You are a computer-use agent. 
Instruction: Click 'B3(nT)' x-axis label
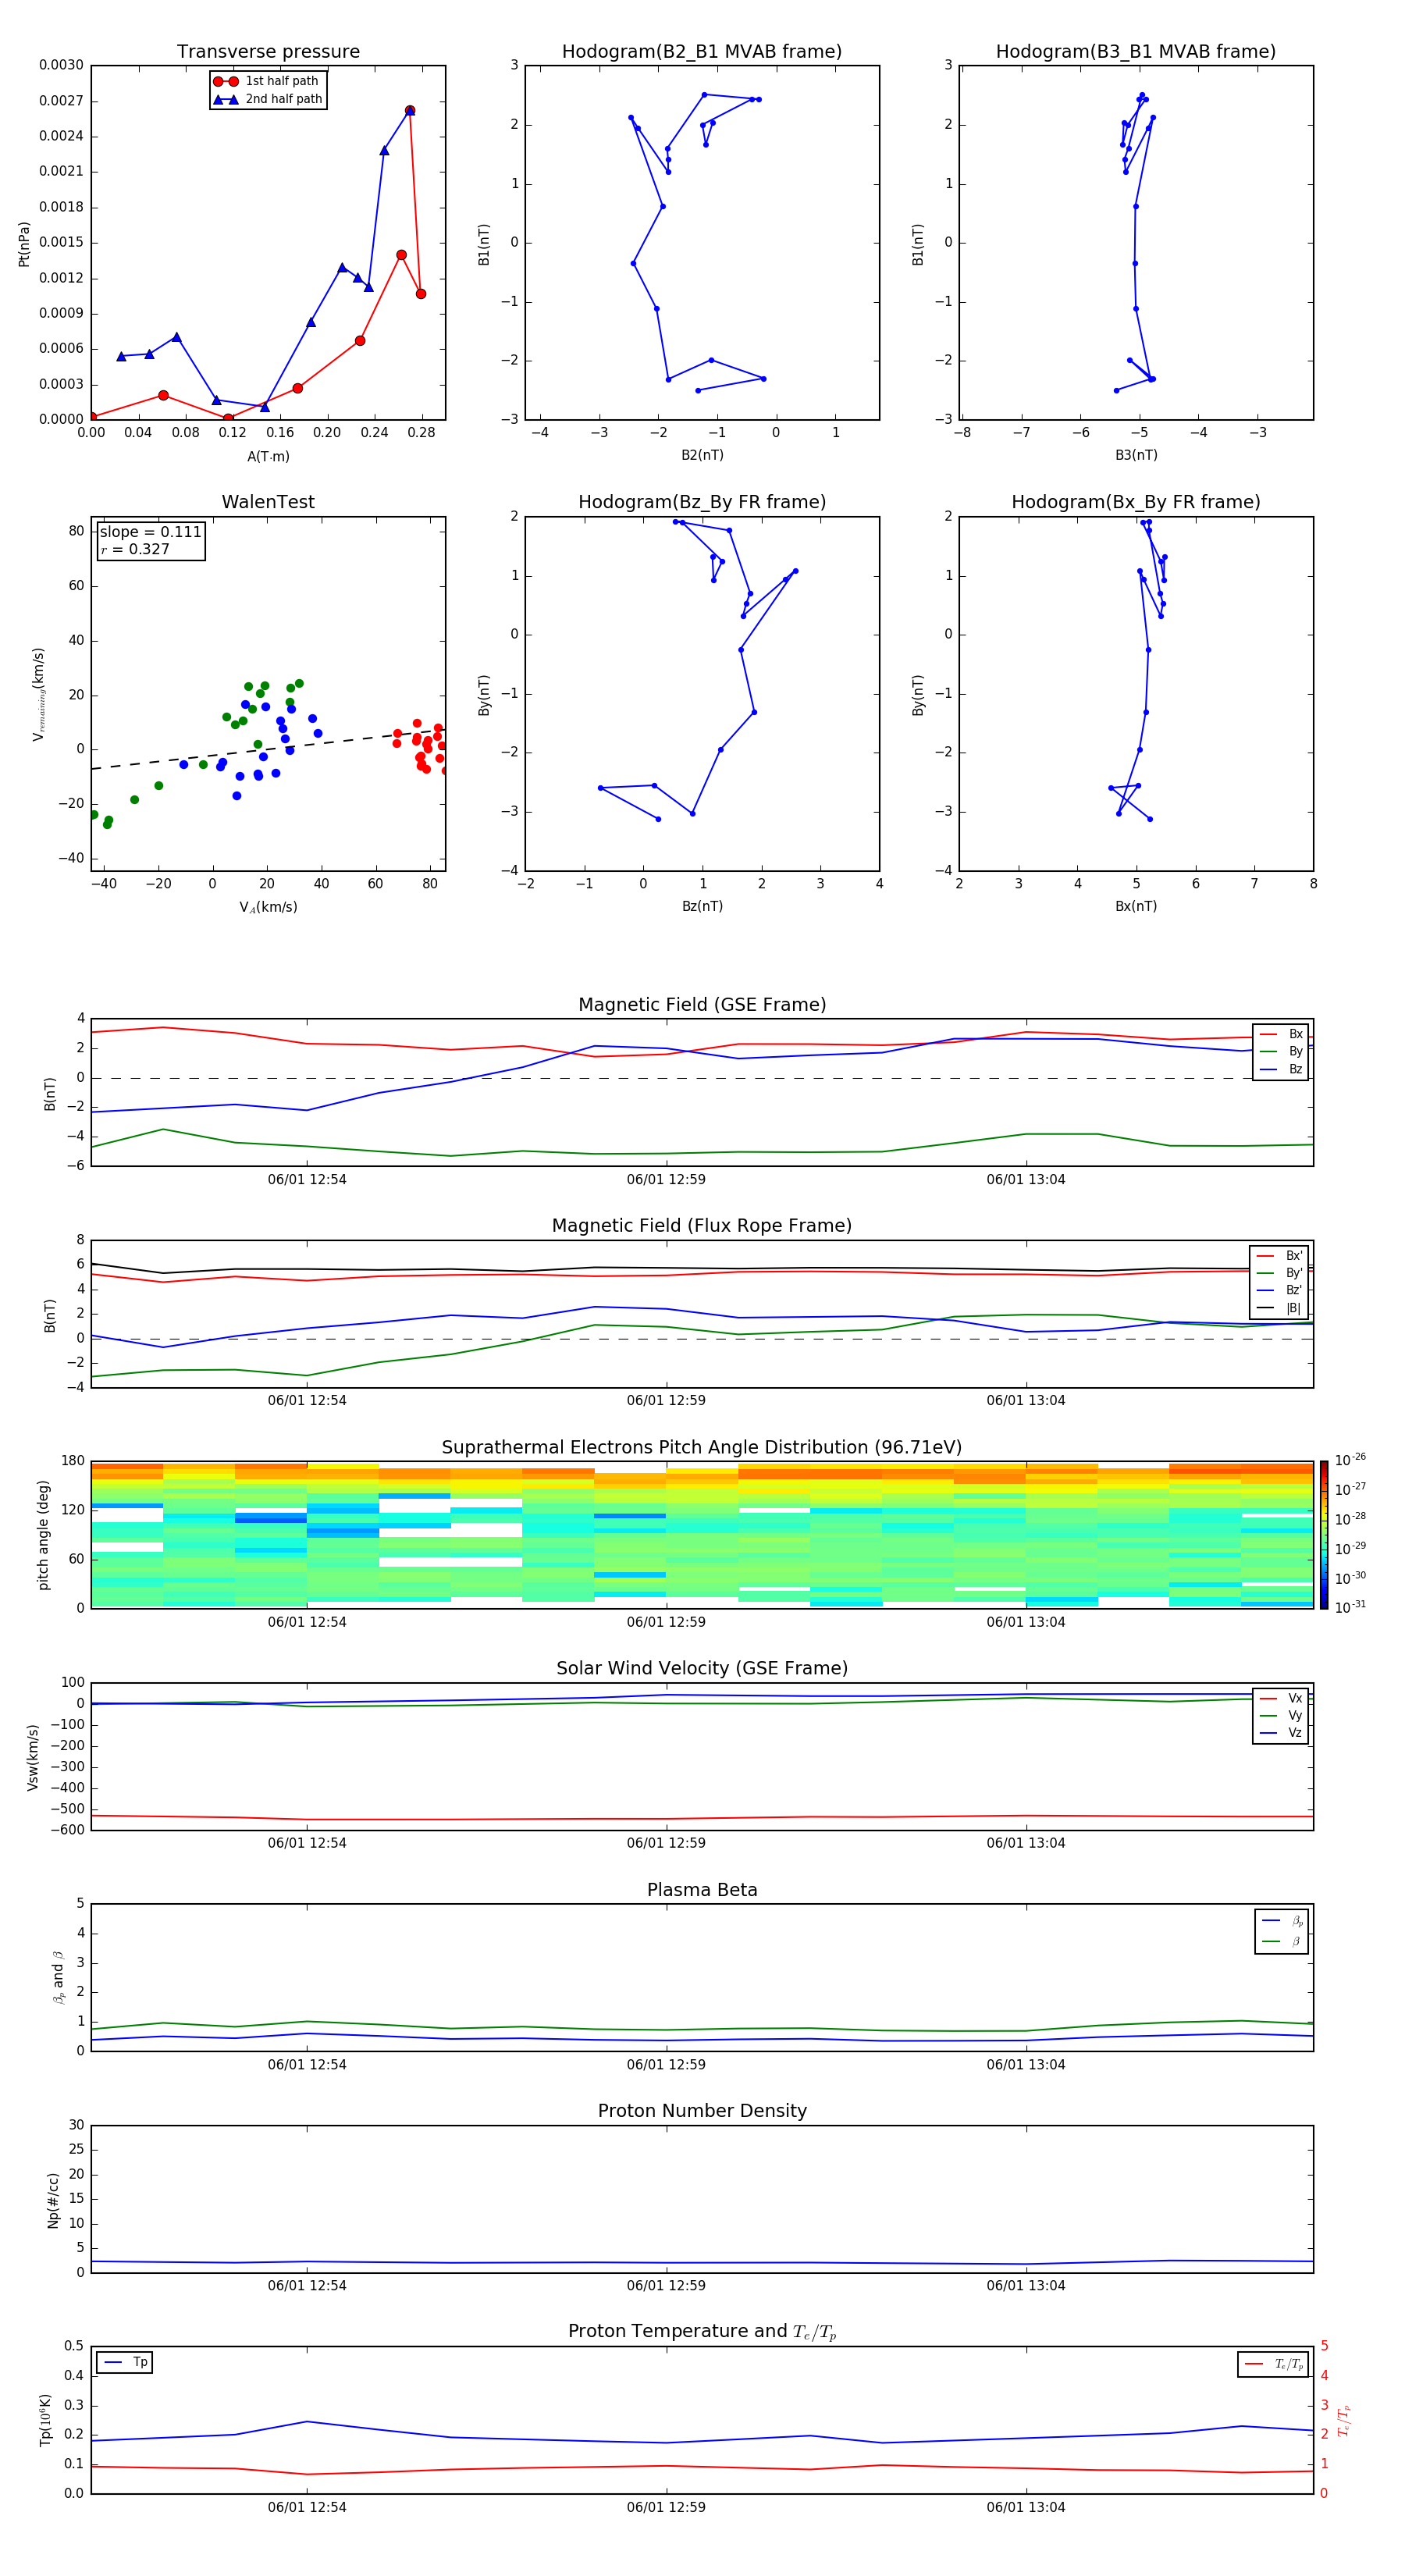(x=1136, y=455)
